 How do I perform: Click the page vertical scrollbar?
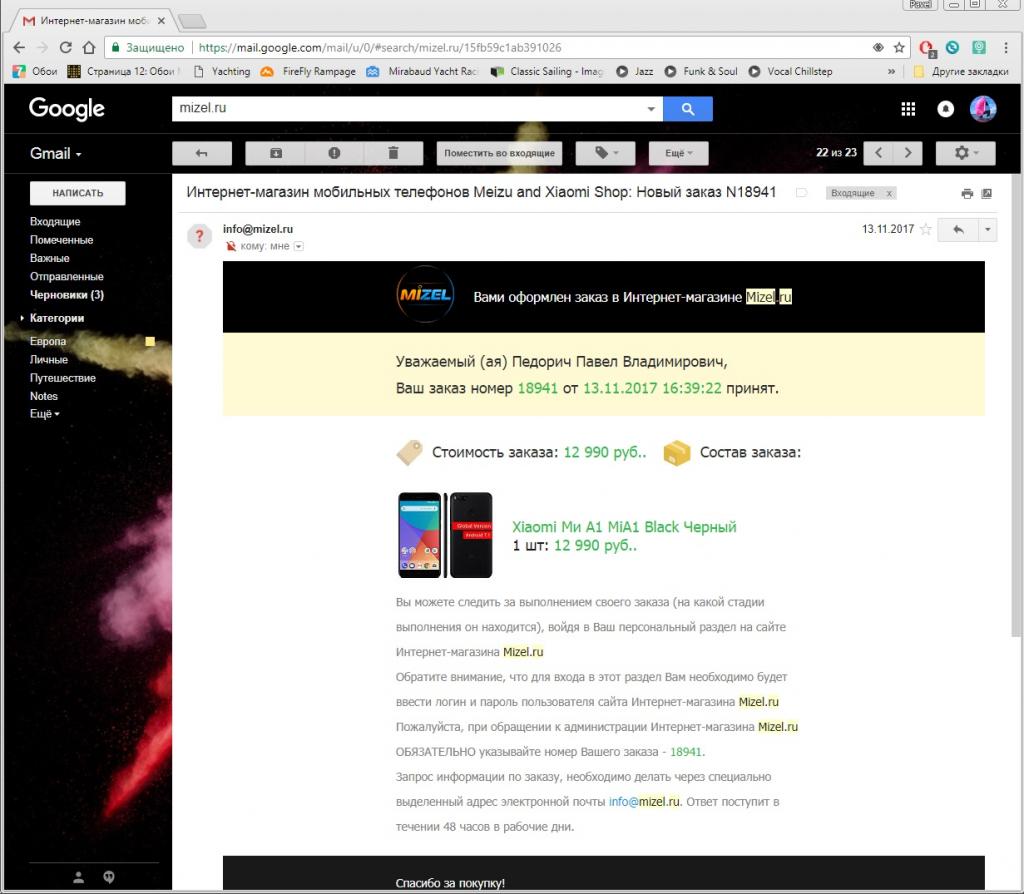(x=1016, y=405)
